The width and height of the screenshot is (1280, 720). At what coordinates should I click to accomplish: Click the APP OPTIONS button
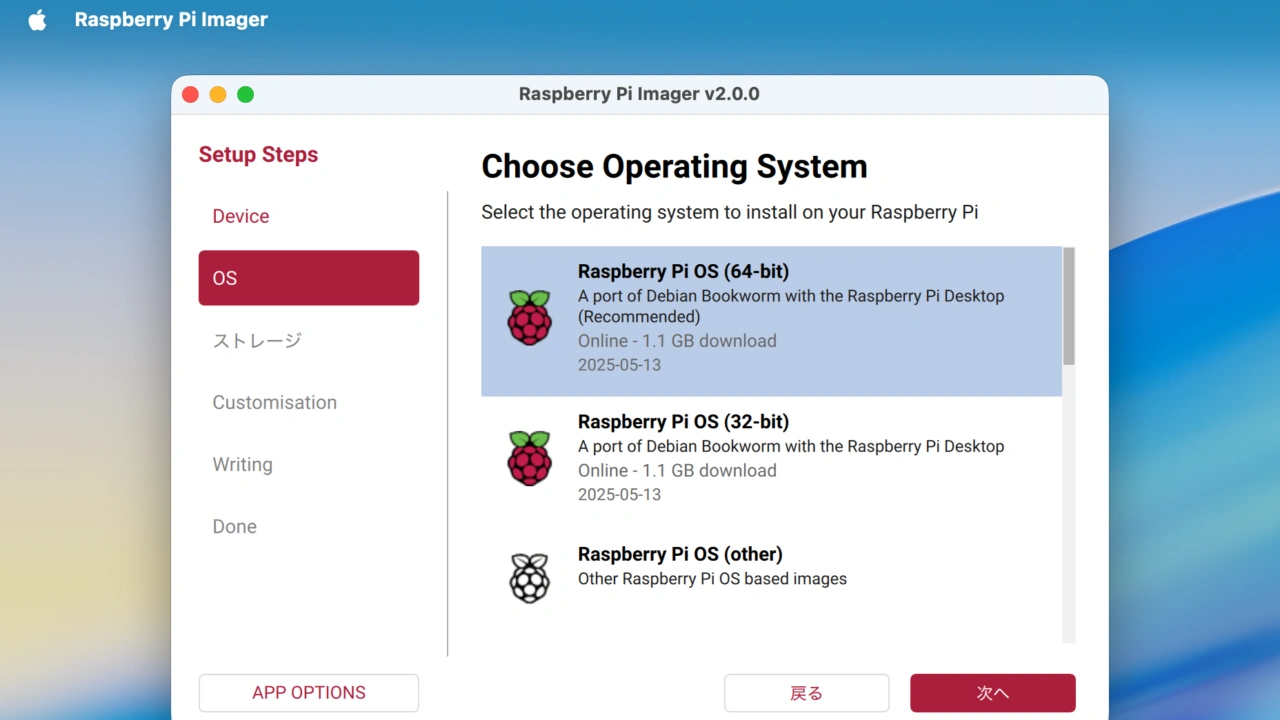pos(308,692)
